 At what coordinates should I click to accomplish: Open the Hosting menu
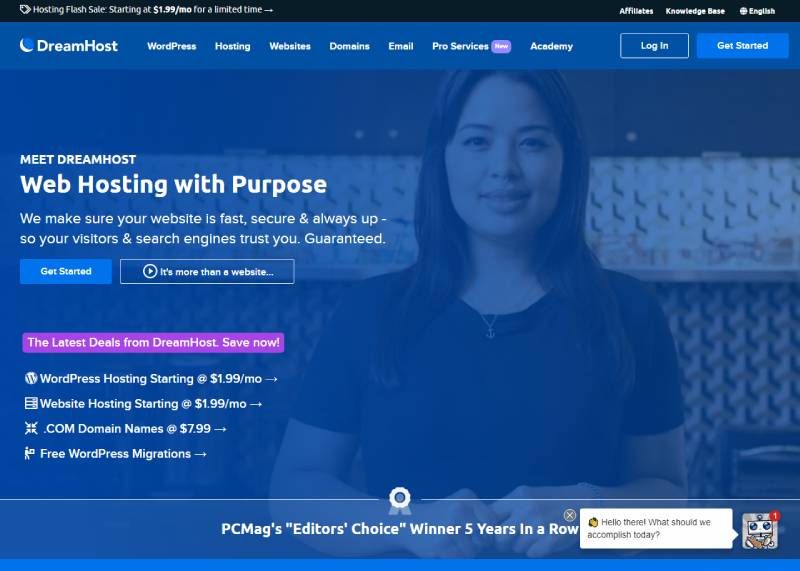tap(233, 46)
